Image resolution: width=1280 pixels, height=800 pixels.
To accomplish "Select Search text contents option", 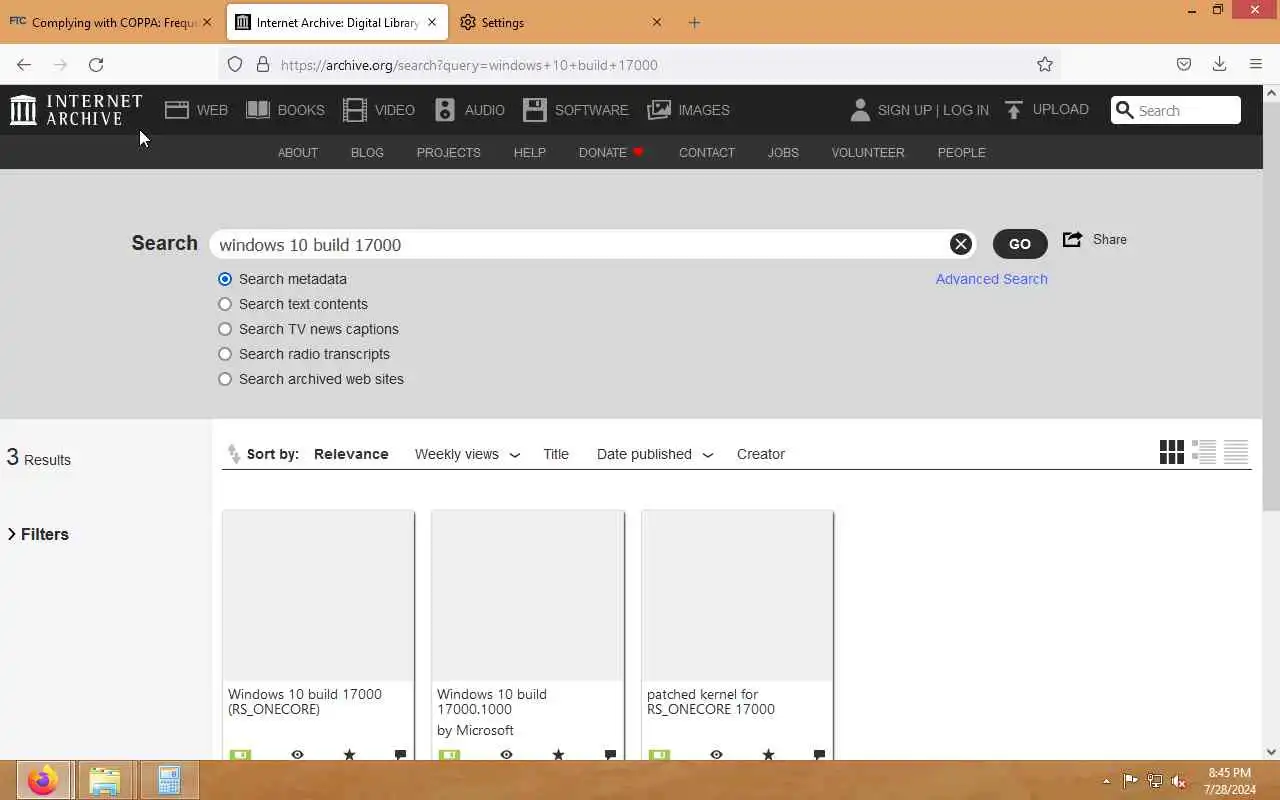I will point(225,304).
